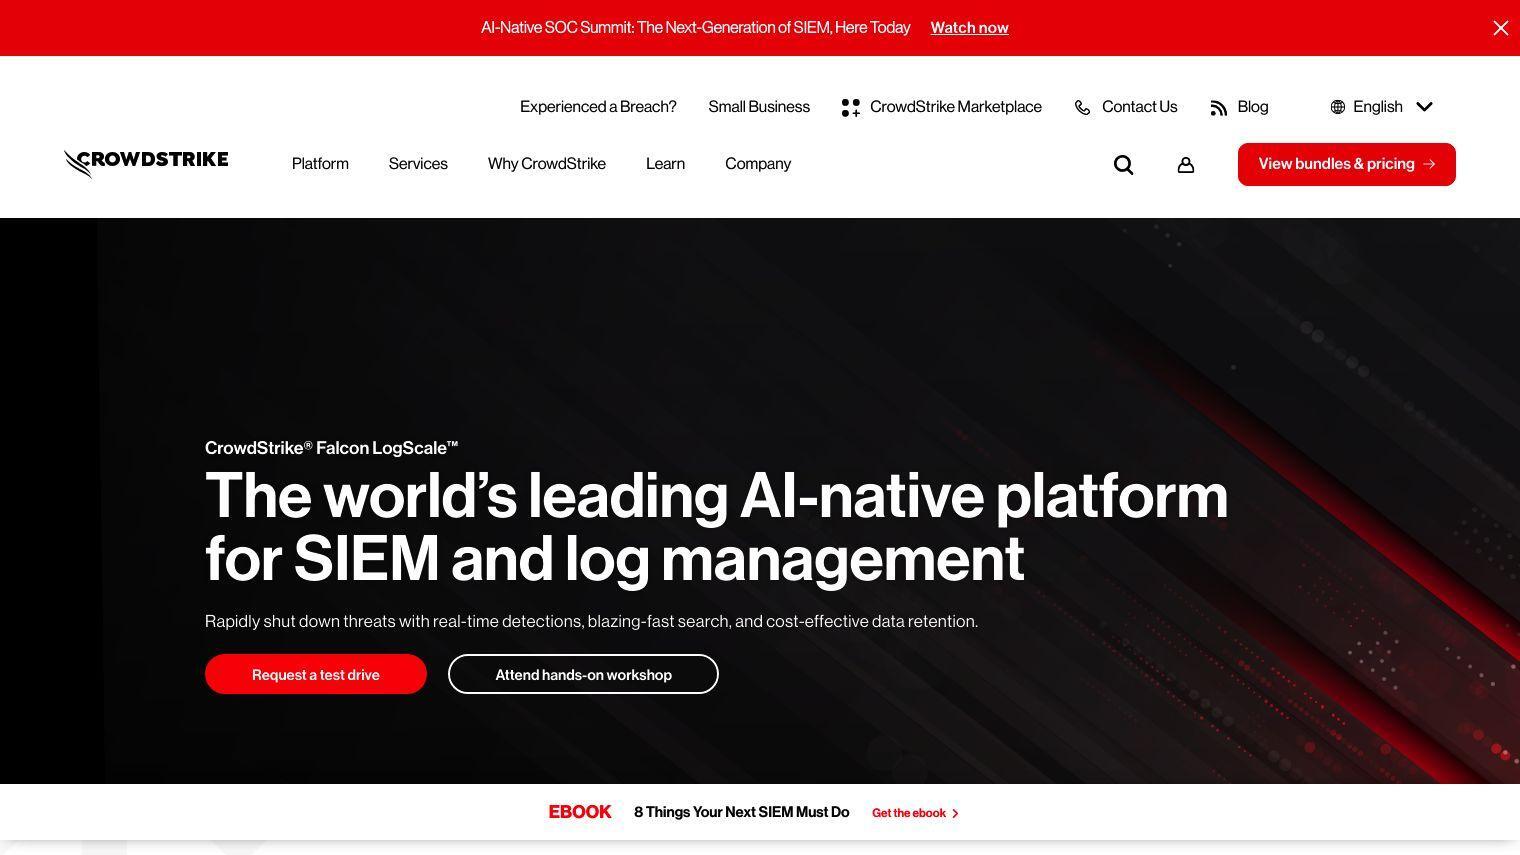The height and width of the screenshot is (855, 1520).
Task: Click the hero headline about AI-native platform
Action: (x=716, y=526)
